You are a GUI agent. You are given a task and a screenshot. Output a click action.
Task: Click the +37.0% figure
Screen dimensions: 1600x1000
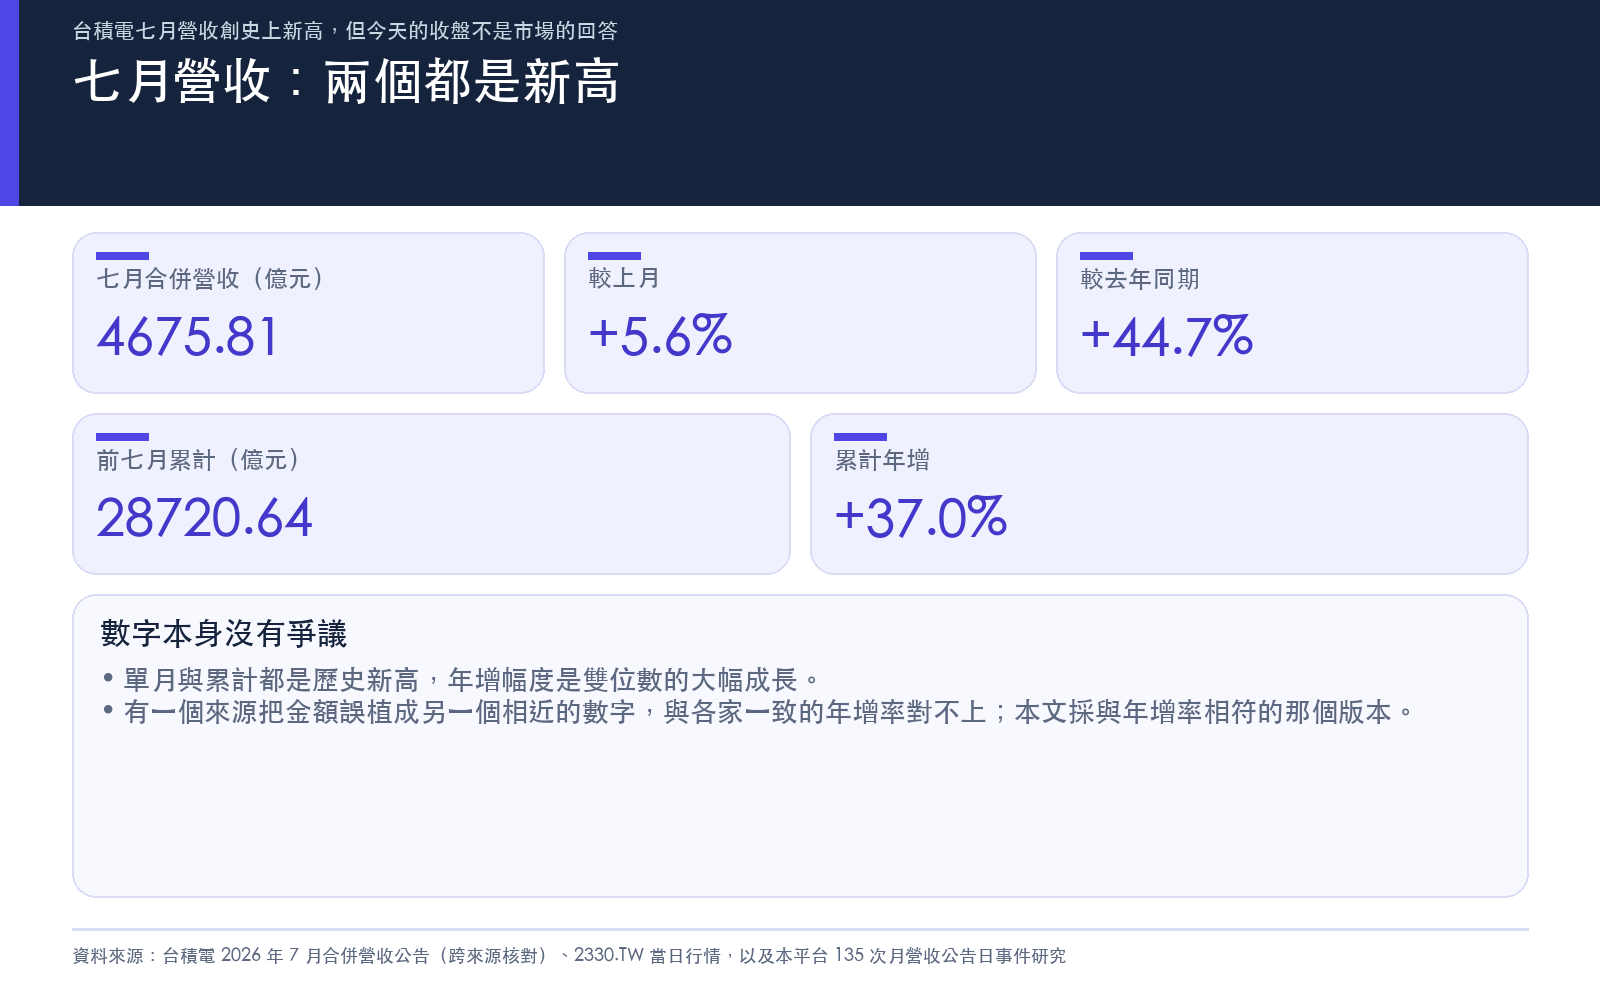920,517
